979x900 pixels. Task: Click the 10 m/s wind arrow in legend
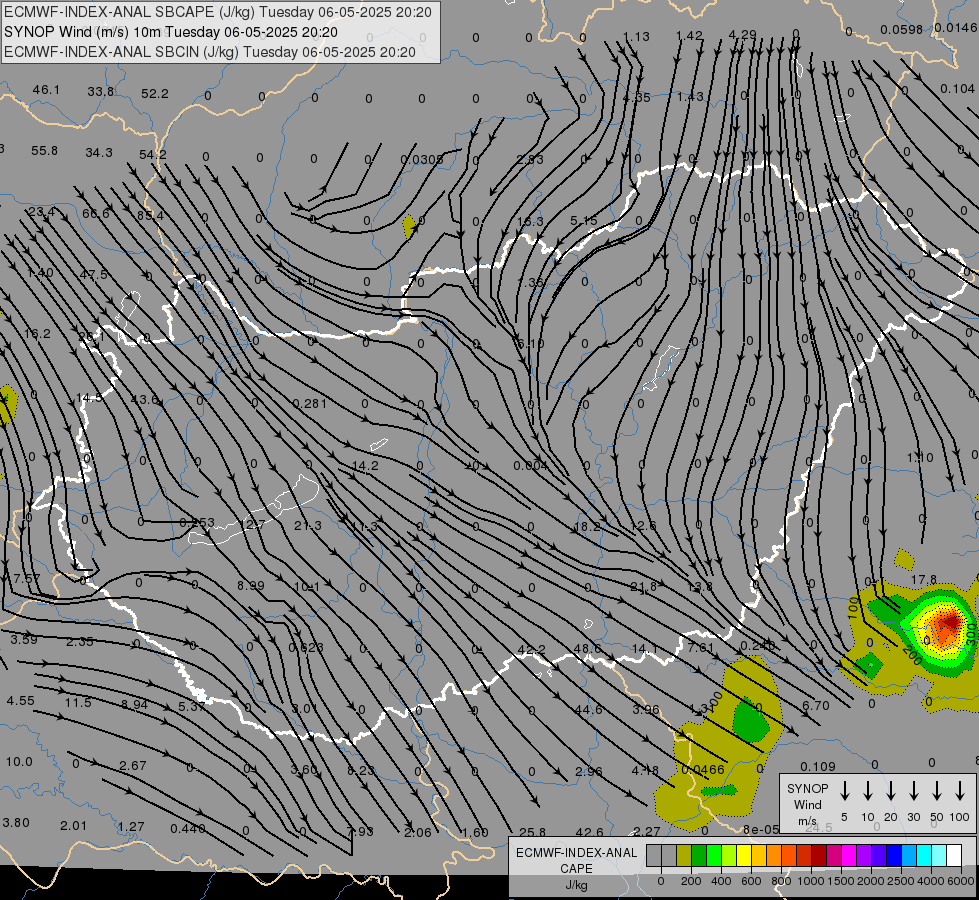[x=867, y=791]
